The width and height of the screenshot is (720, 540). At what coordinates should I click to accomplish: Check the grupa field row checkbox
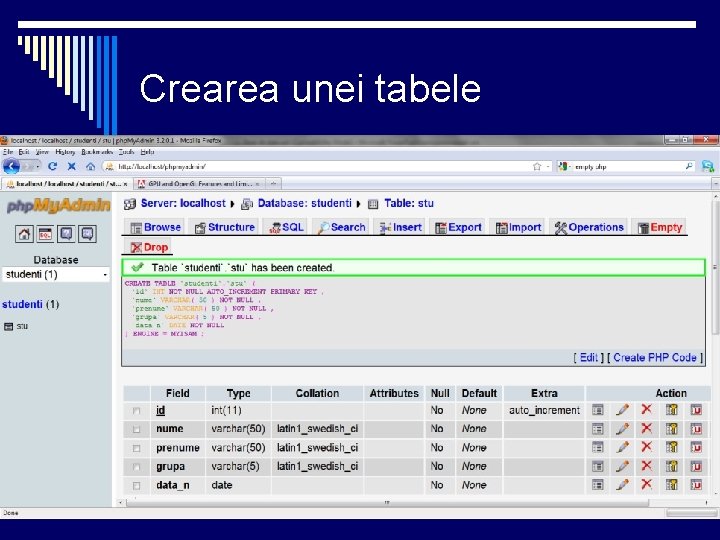[x=136, y=467]
